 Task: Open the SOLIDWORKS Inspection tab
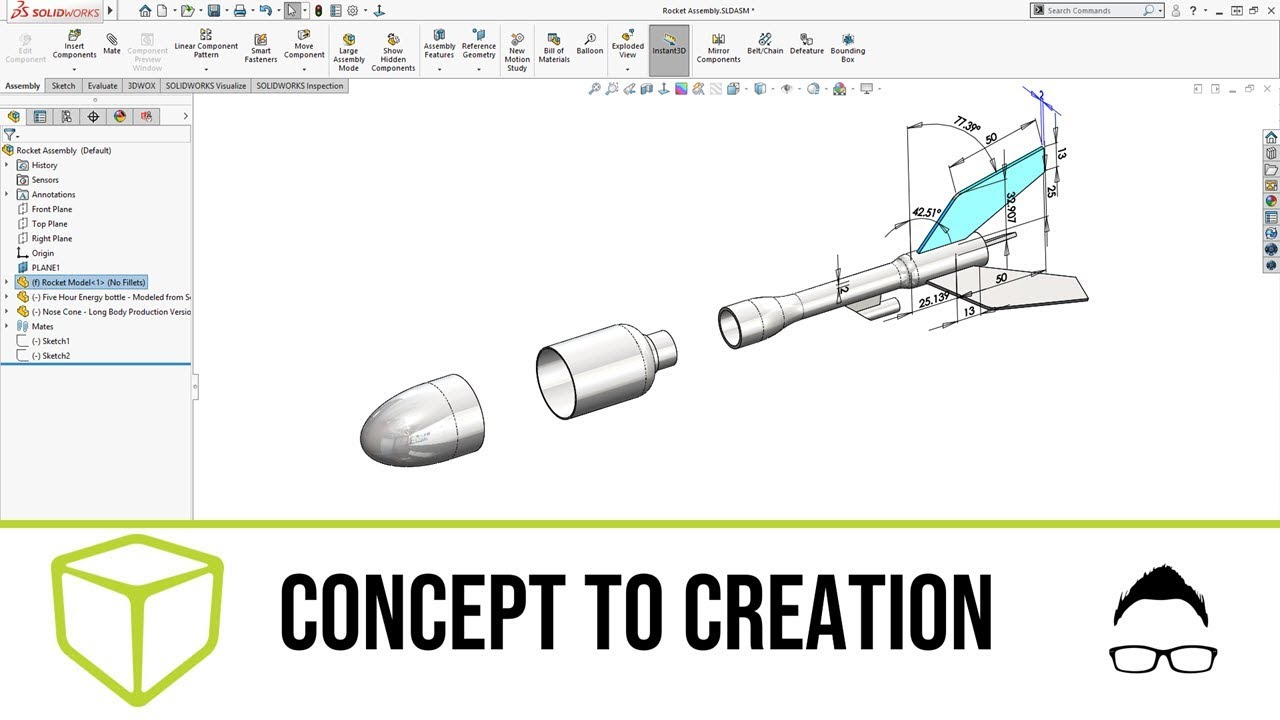tap(300, 86)
